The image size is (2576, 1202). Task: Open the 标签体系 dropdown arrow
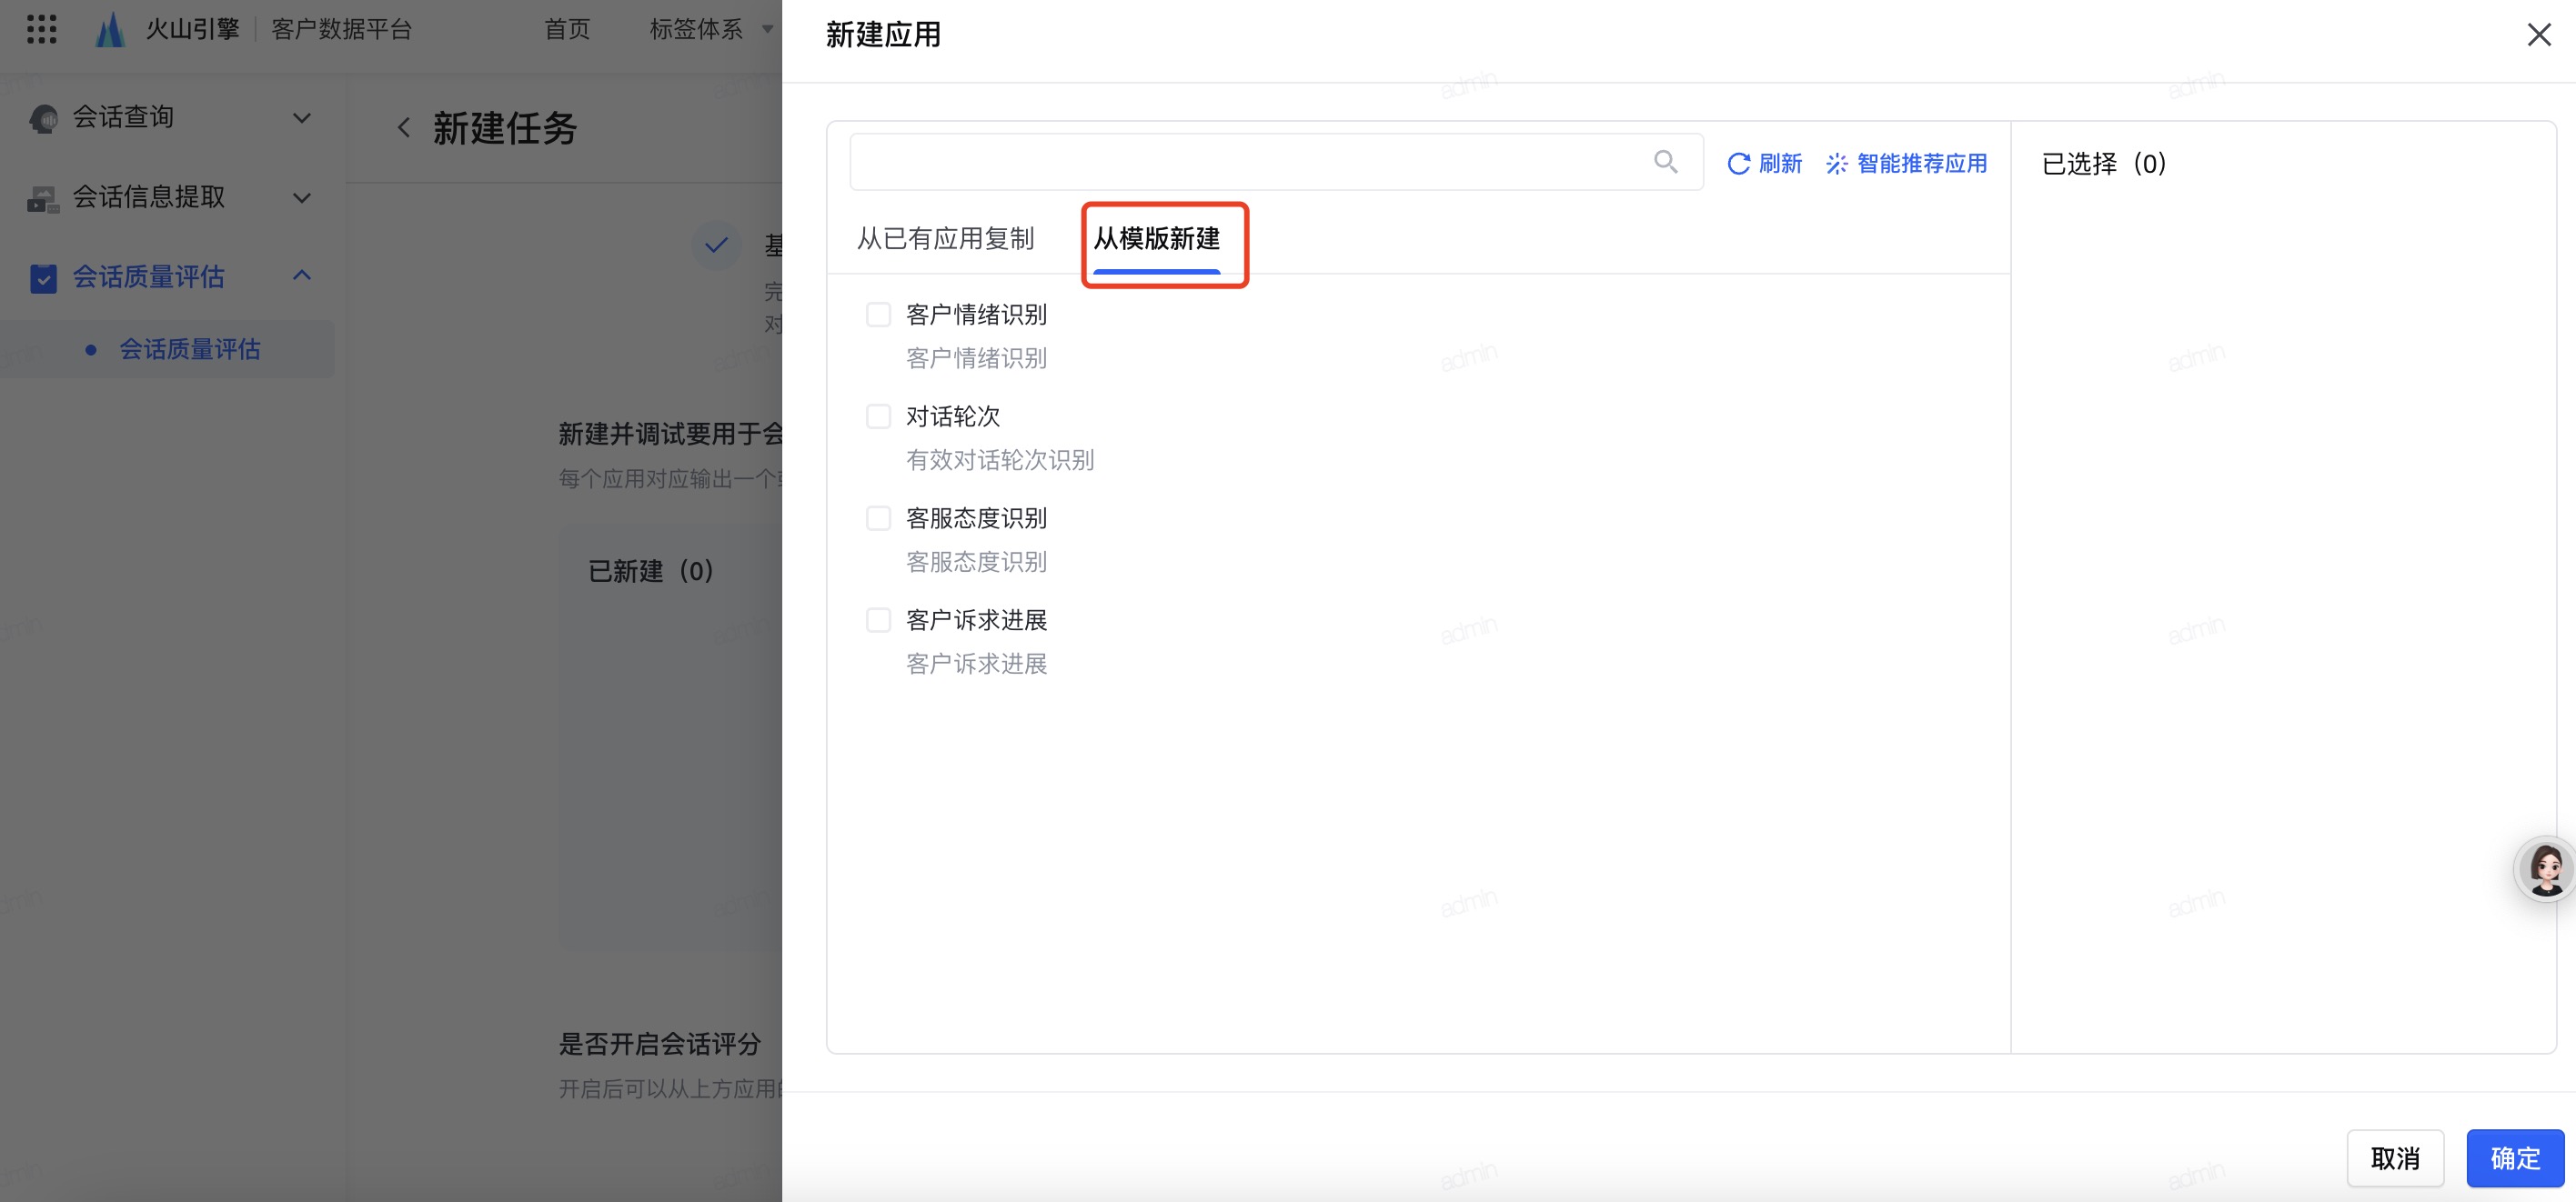767,30
